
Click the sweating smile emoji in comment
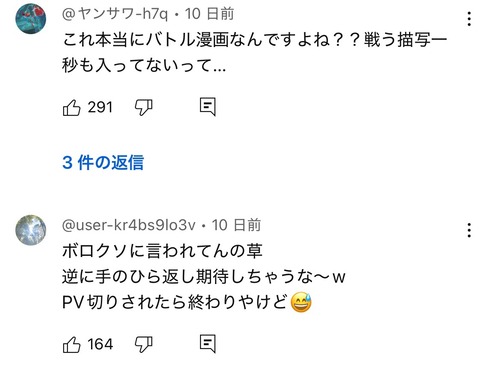301,303
